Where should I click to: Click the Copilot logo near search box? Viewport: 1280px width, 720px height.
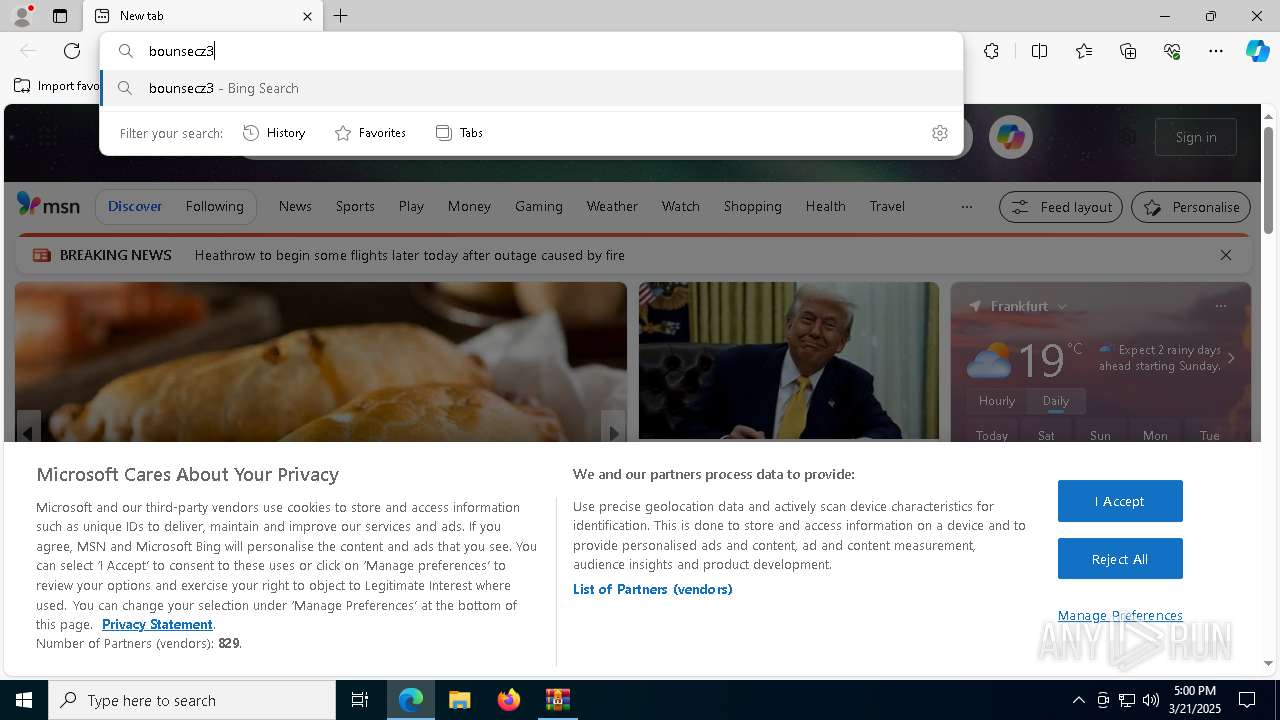1011,137
